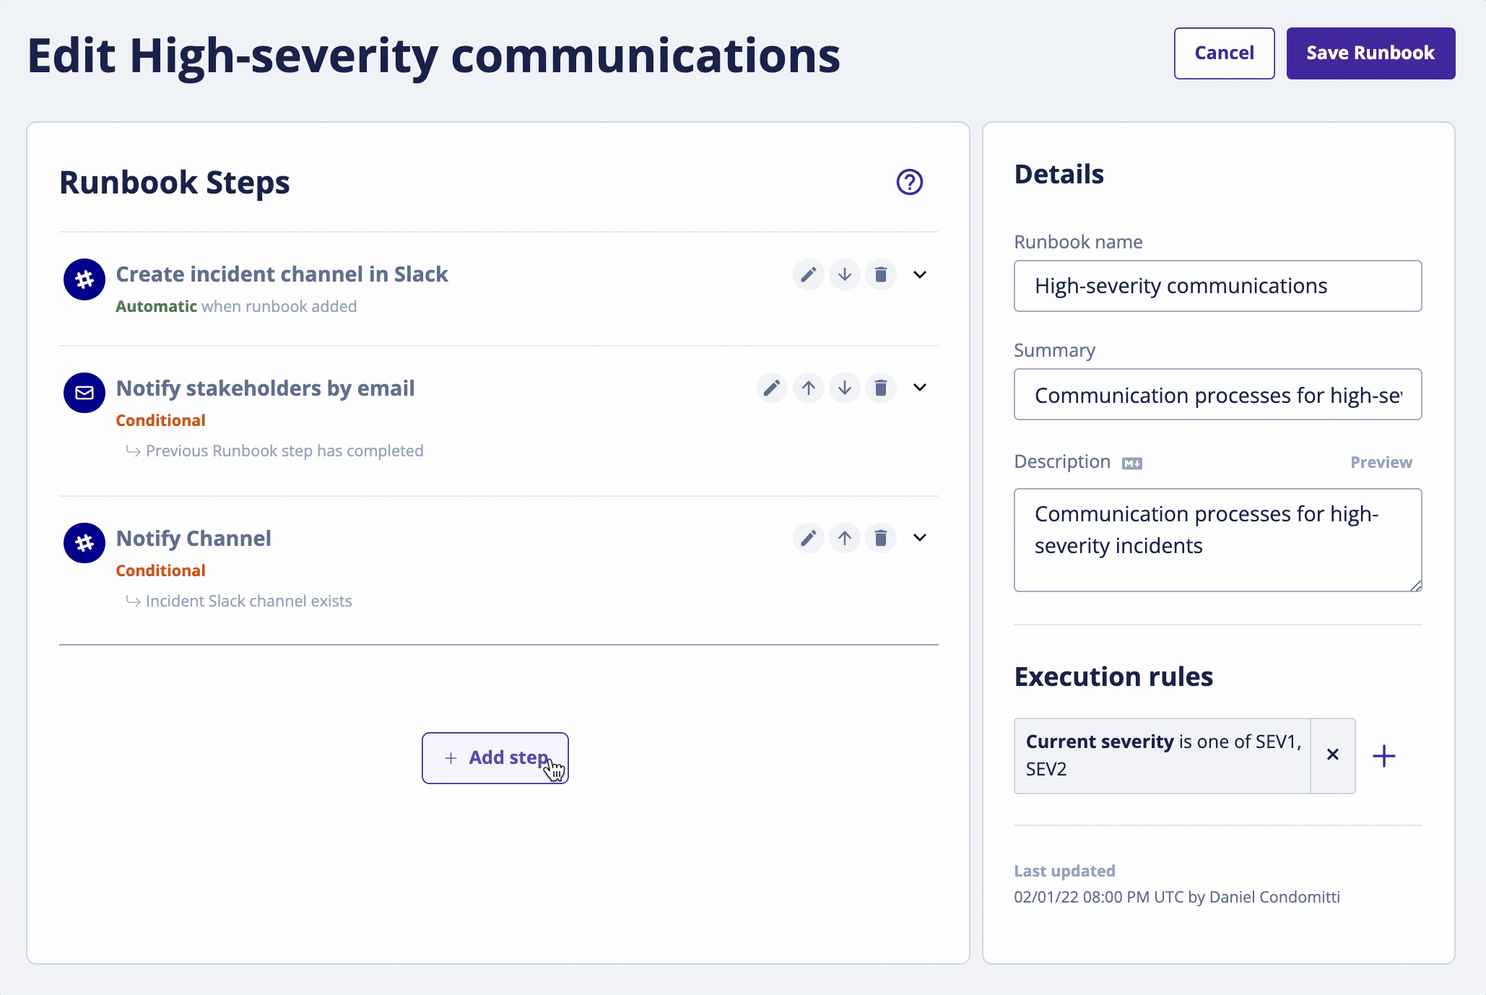Click 'Incident Slack channel exists' condition text
This screenshot has height=995, width=1486.
pos(249,601)
